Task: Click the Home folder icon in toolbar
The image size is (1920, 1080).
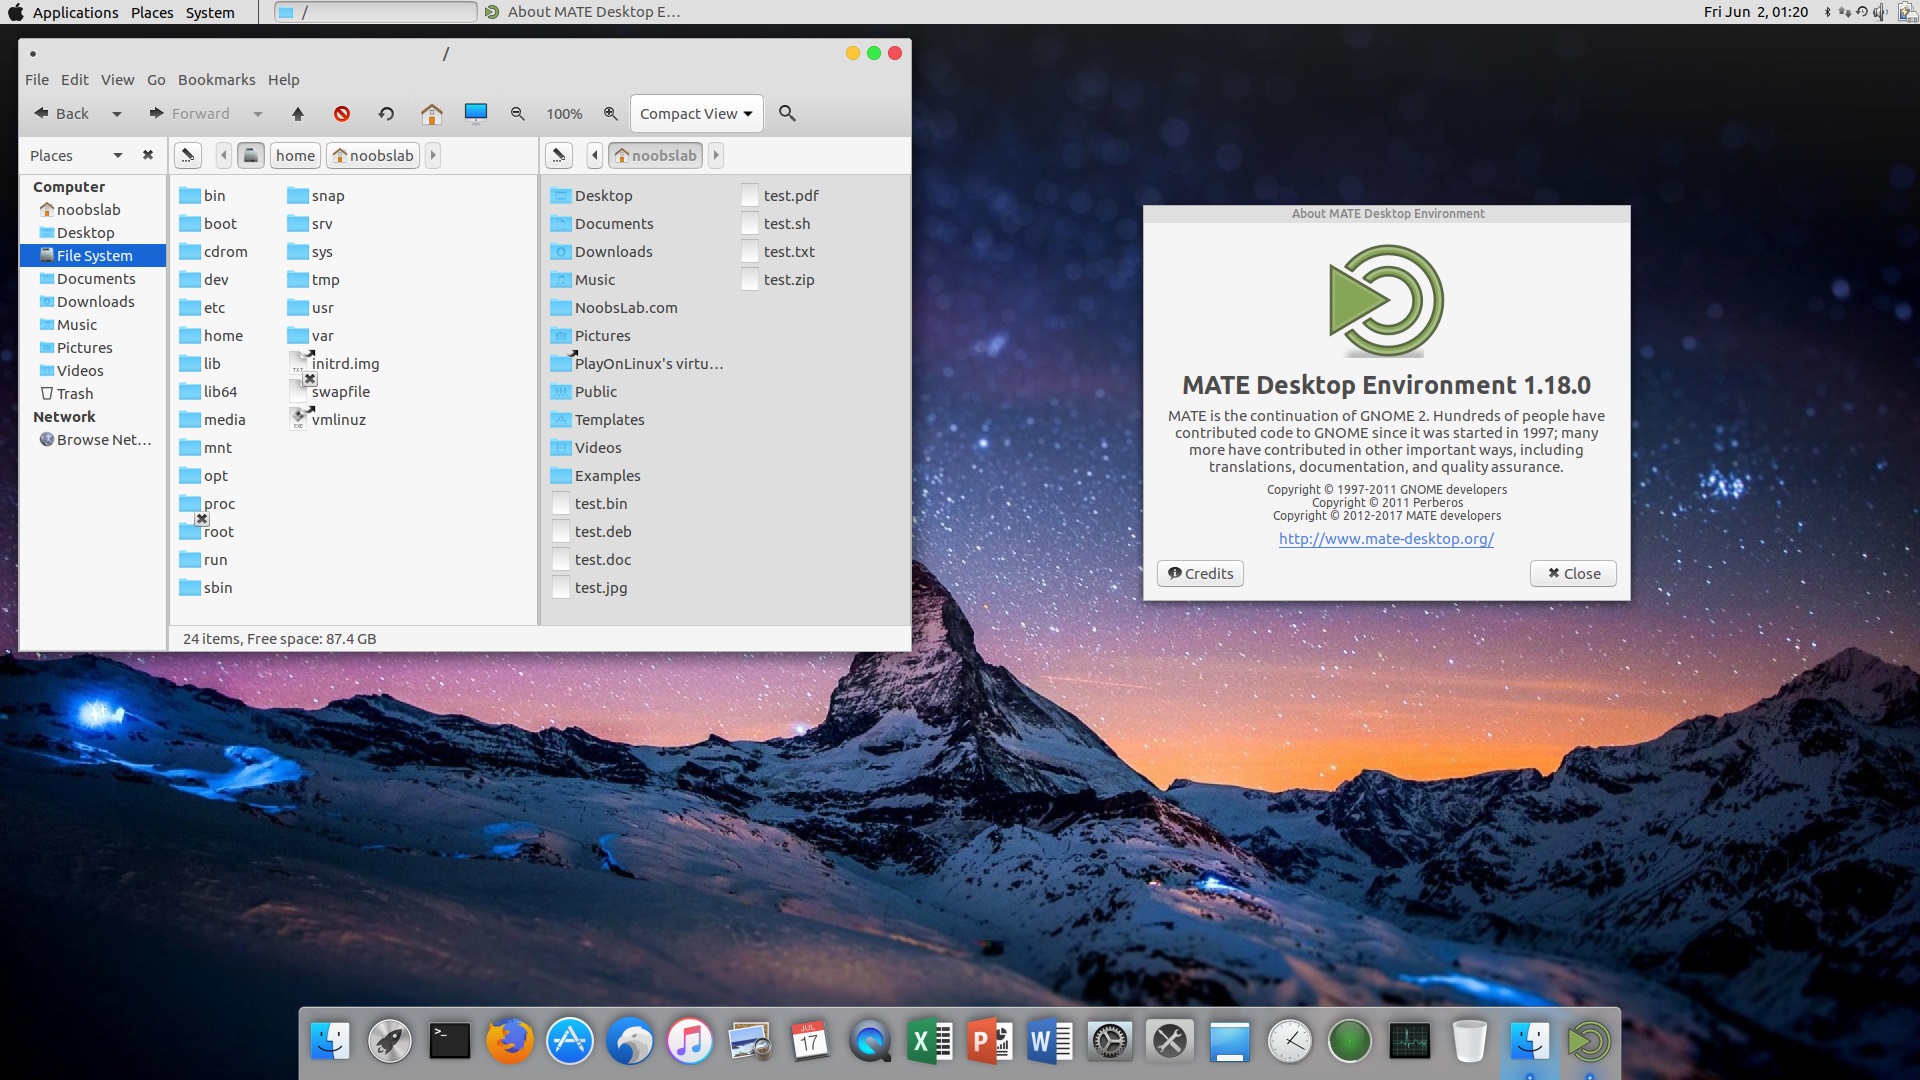Action: pos(430,113)
